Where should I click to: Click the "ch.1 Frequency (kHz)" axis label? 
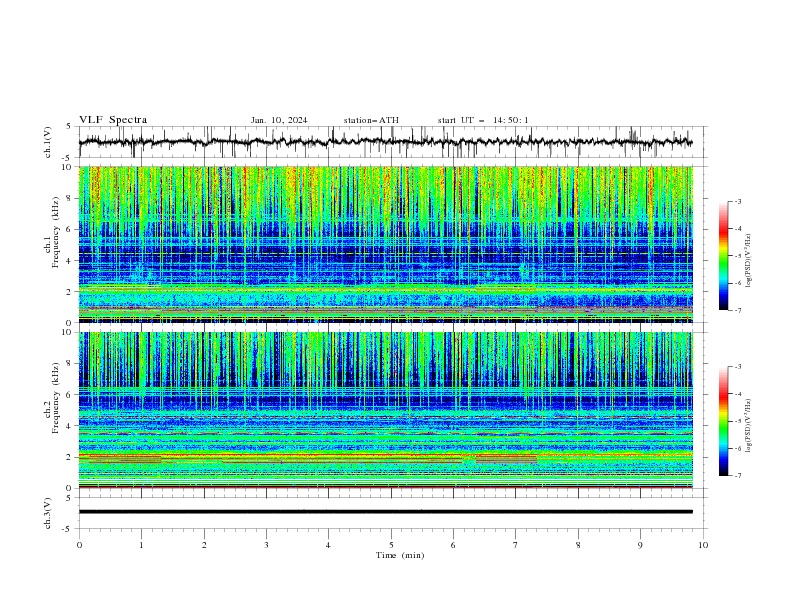pyautogui.click(x=52, y=230)
